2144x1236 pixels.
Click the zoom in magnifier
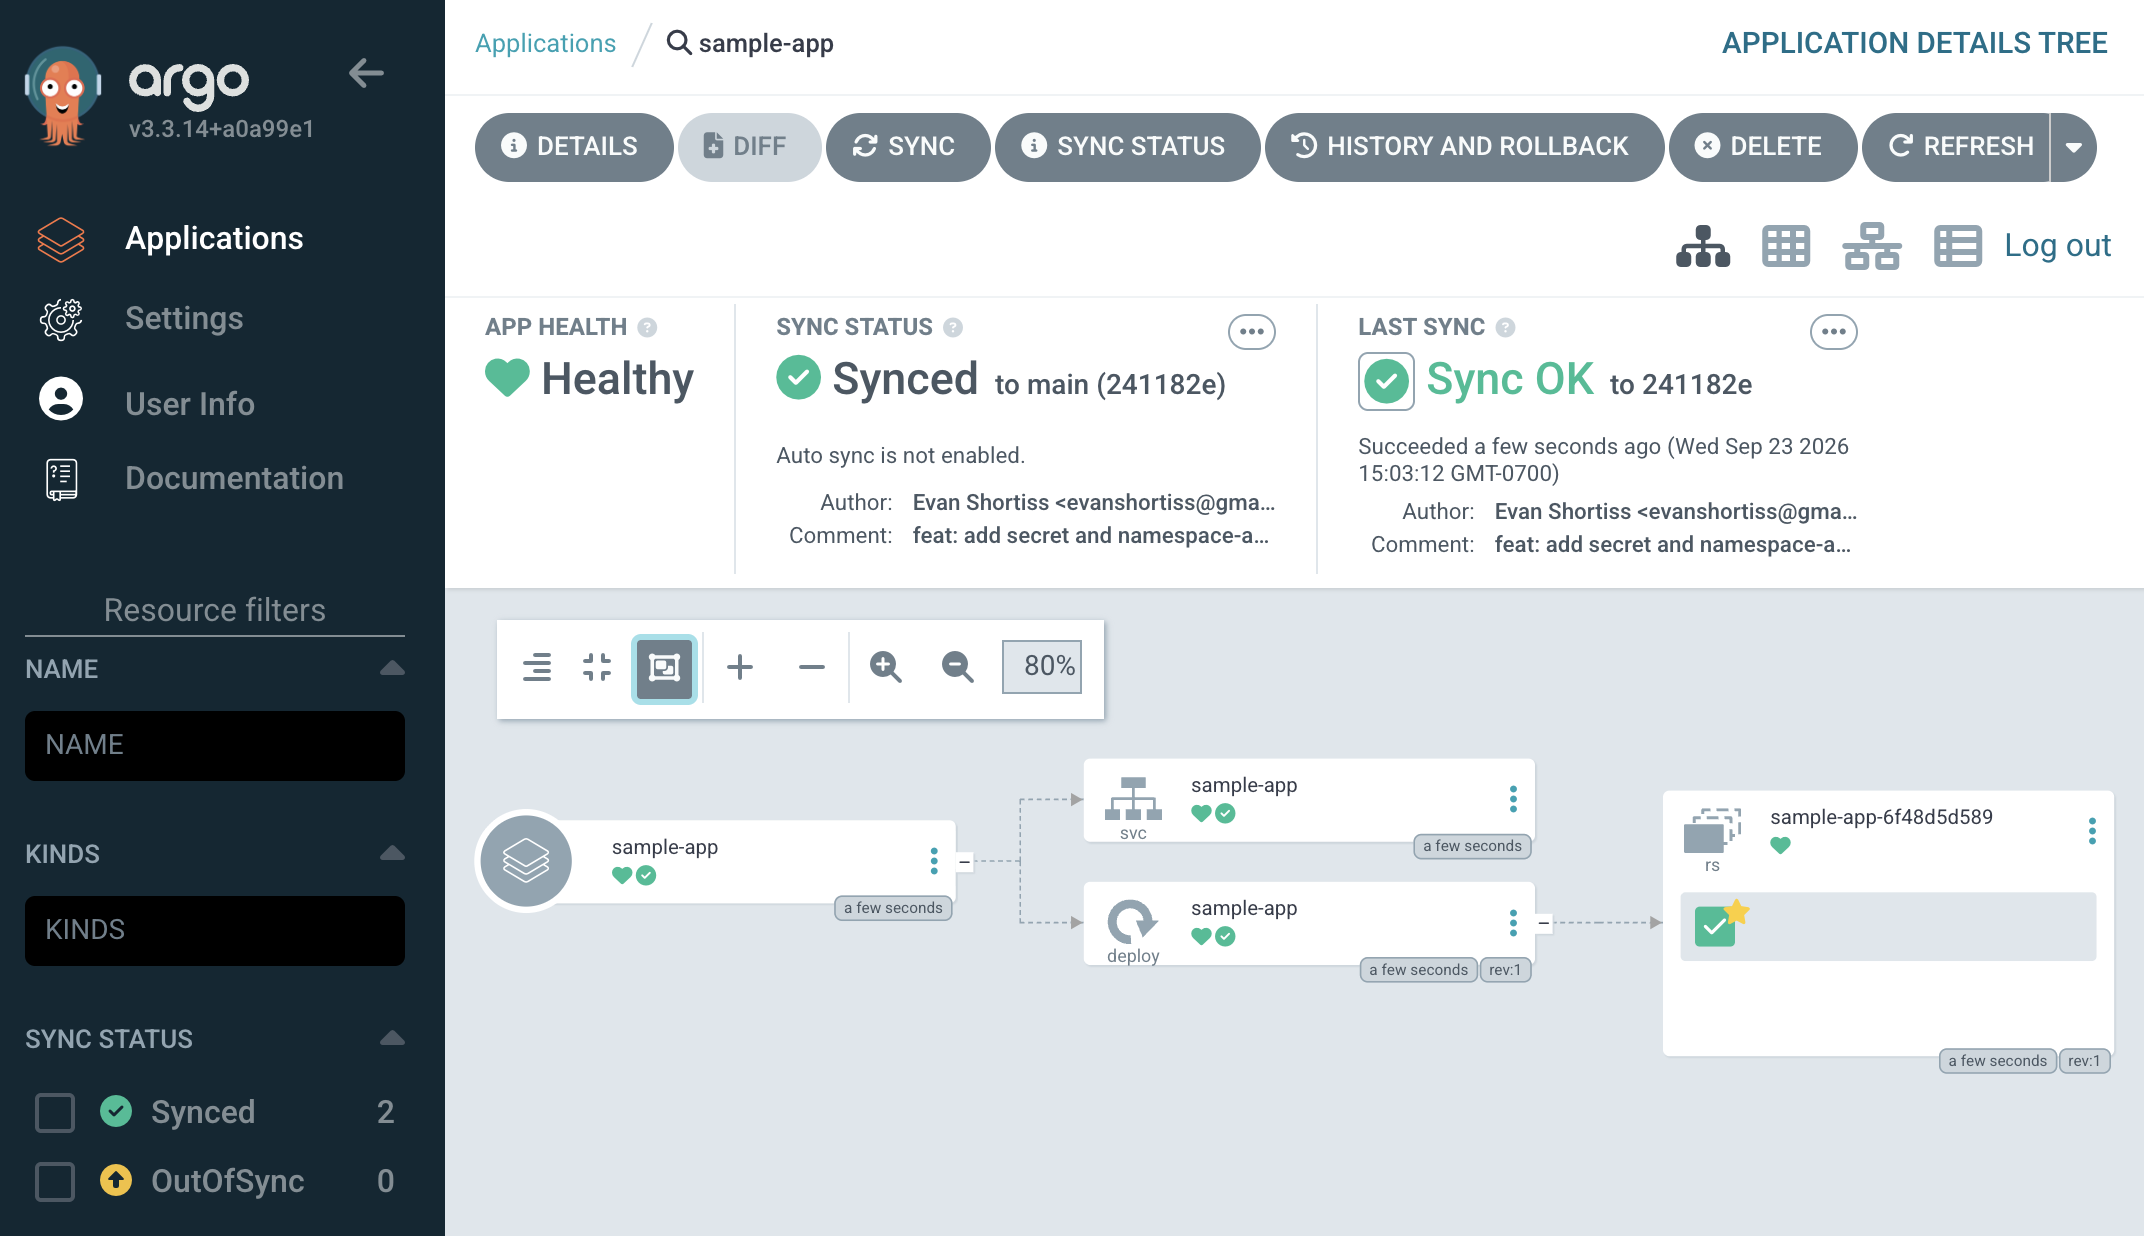(x=886, y=667)
